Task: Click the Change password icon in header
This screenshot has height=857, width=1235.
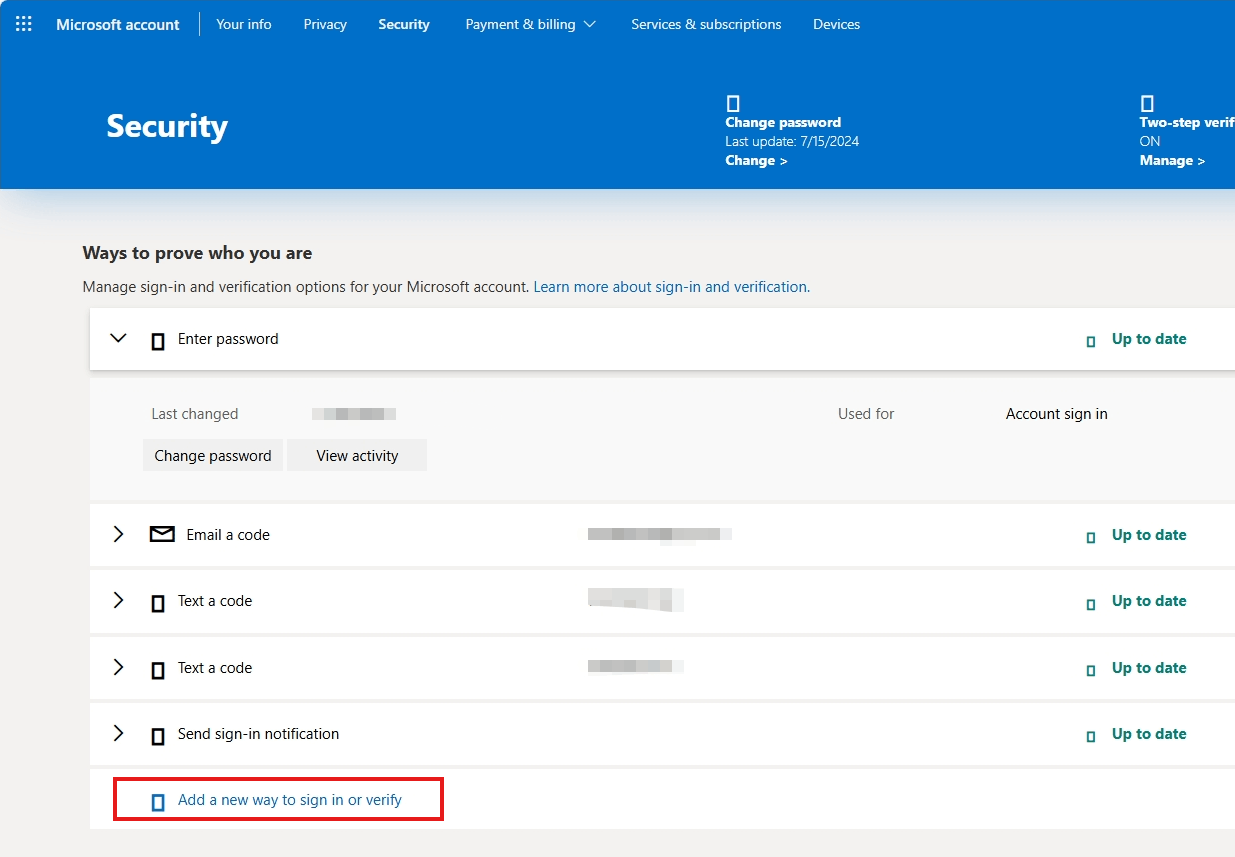Action: pos(733,103)
